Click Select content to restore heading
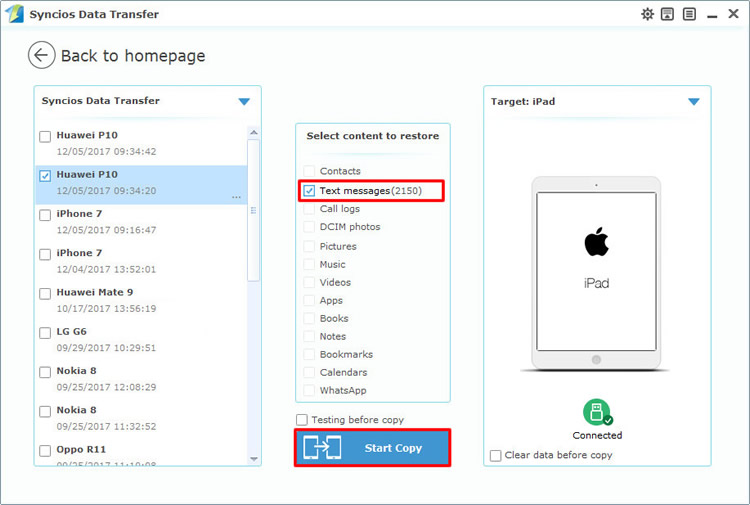The height and width of the screenshot is (505, 750). (373, 136)
